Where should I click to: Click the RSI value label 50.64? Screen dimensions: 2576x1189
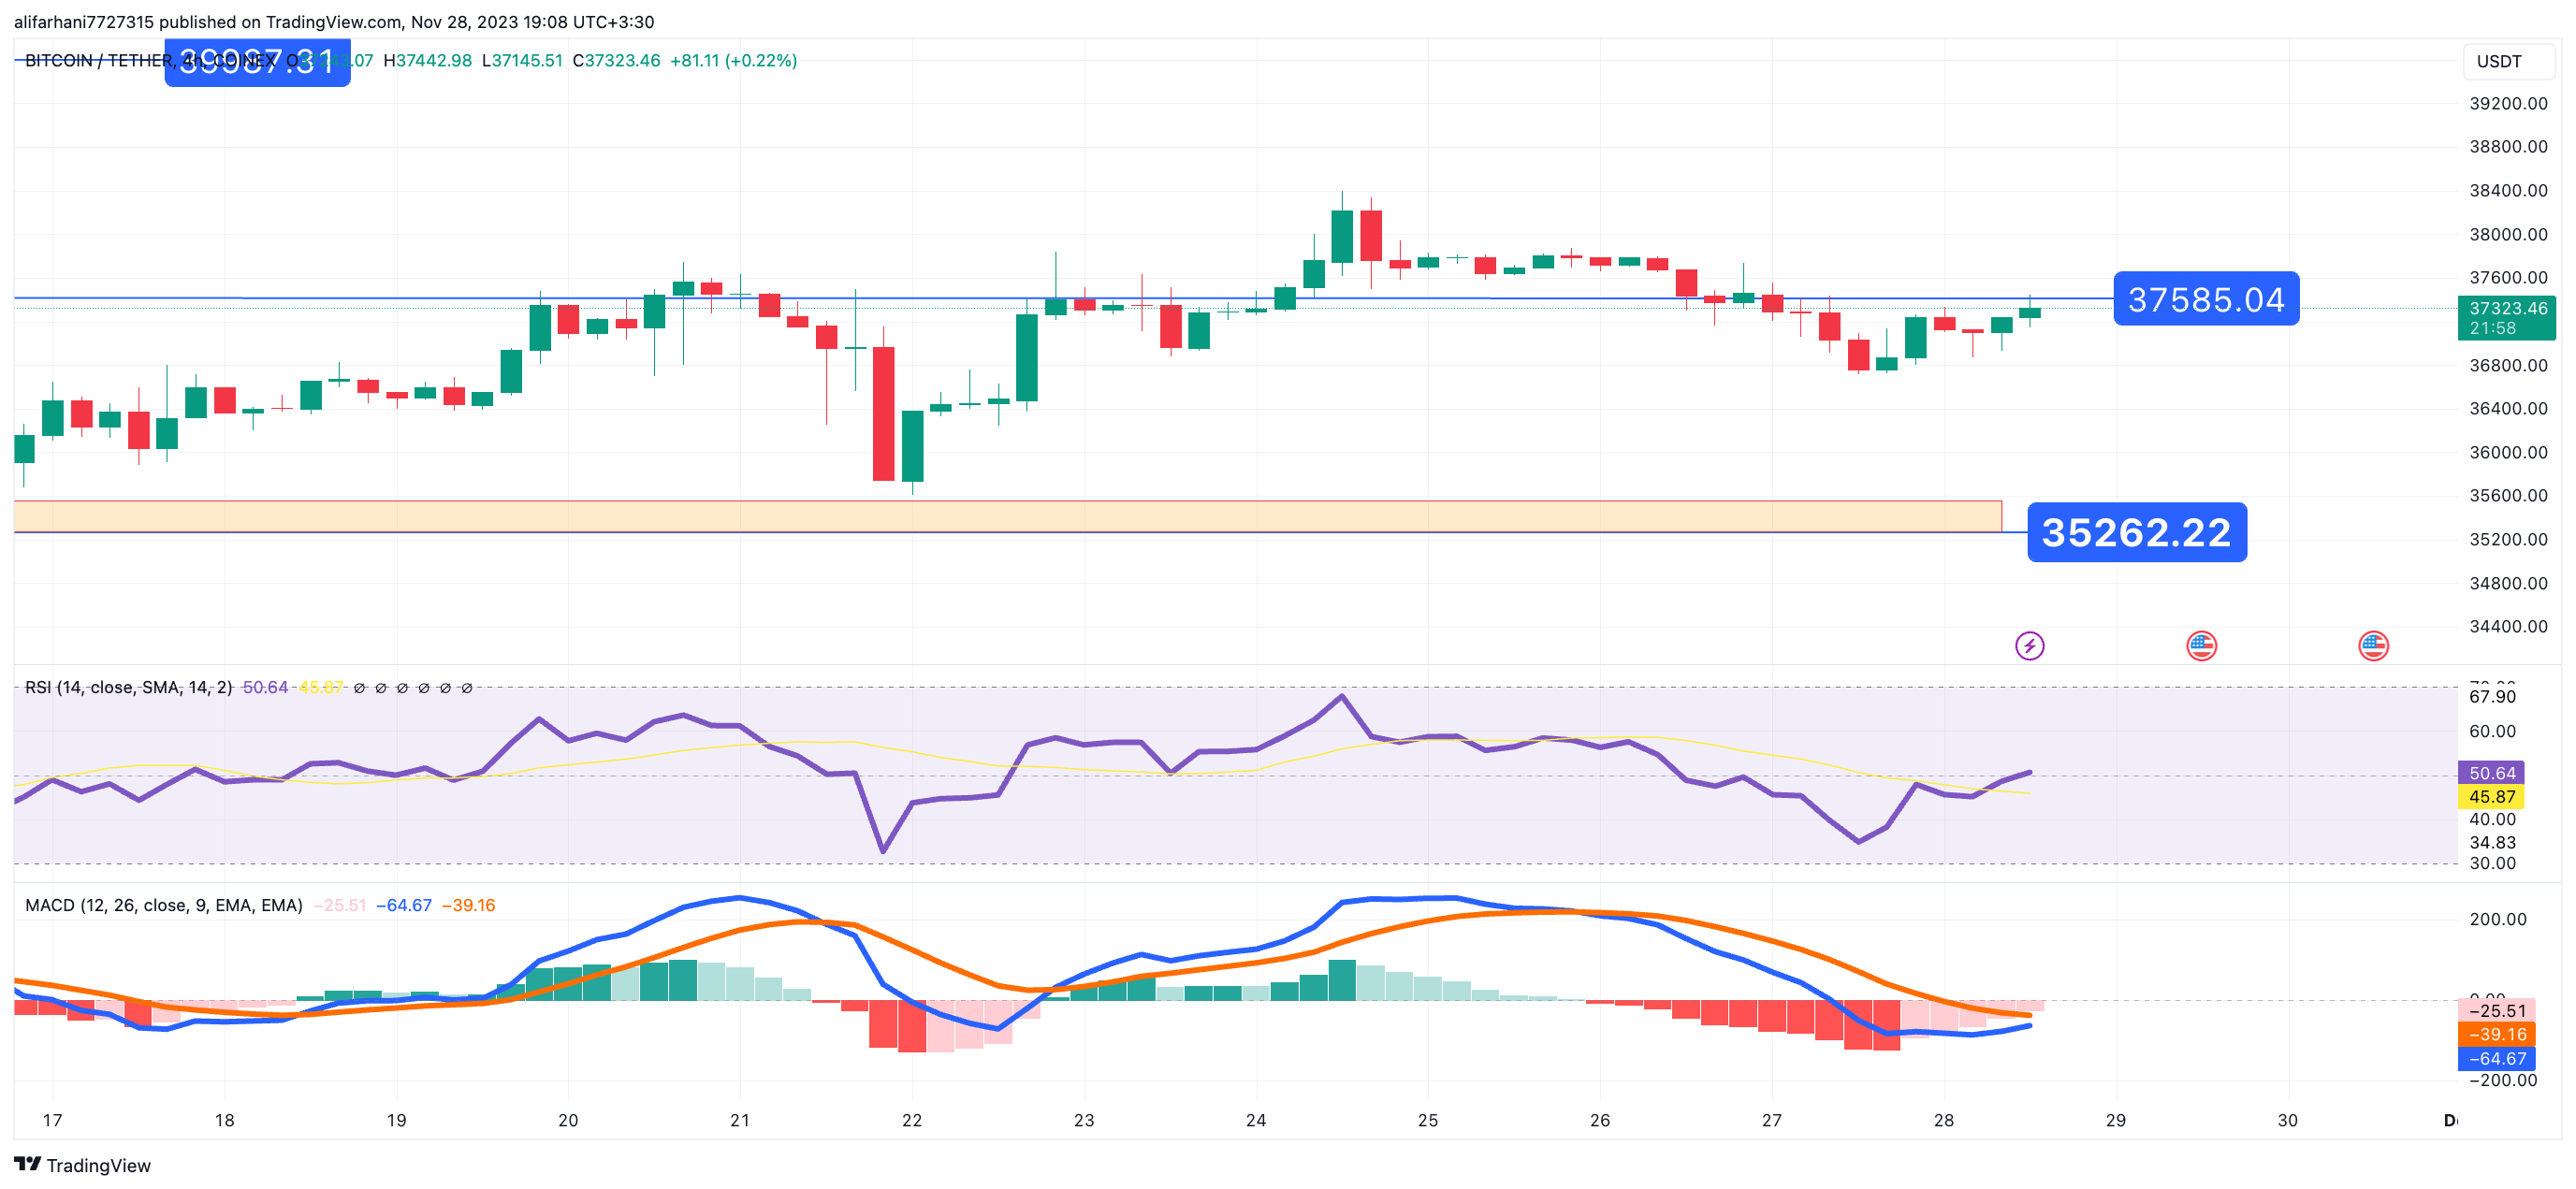[2491, 773]
